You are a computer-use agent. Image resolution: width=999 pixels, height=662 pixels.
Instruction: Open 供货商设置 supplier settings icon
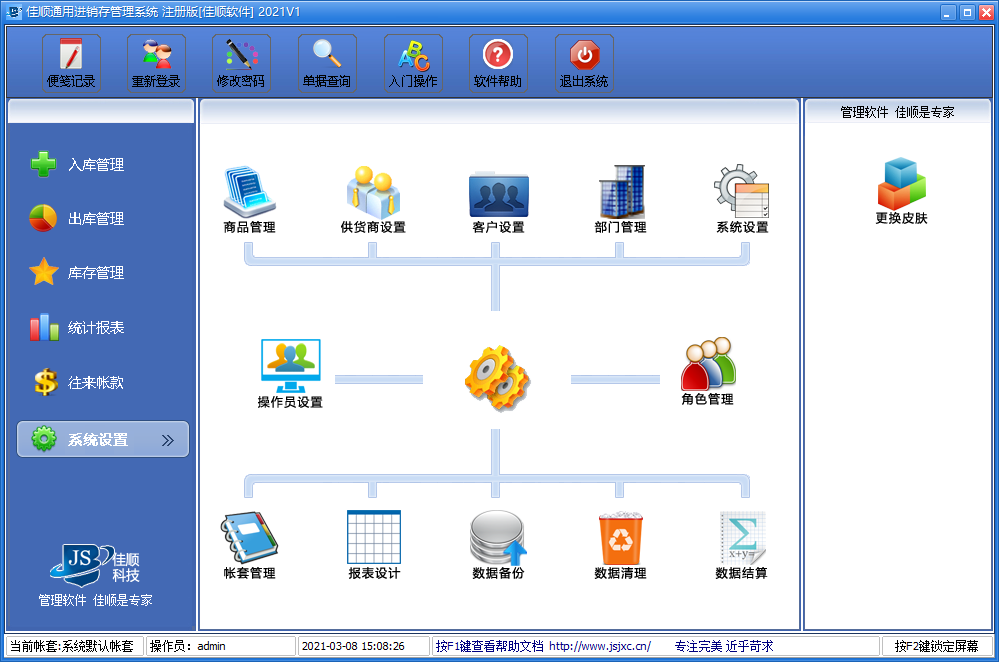[x=373, y=199]
